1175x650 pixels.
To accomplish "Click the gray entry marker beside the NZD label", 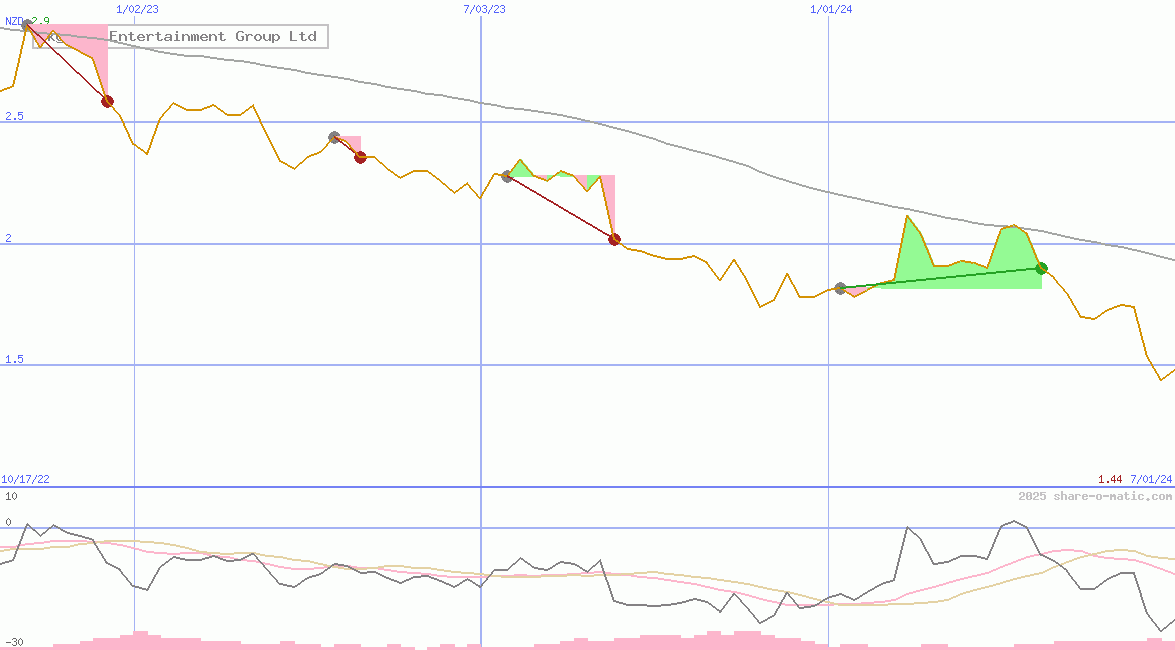I will [x=27, y=26].
